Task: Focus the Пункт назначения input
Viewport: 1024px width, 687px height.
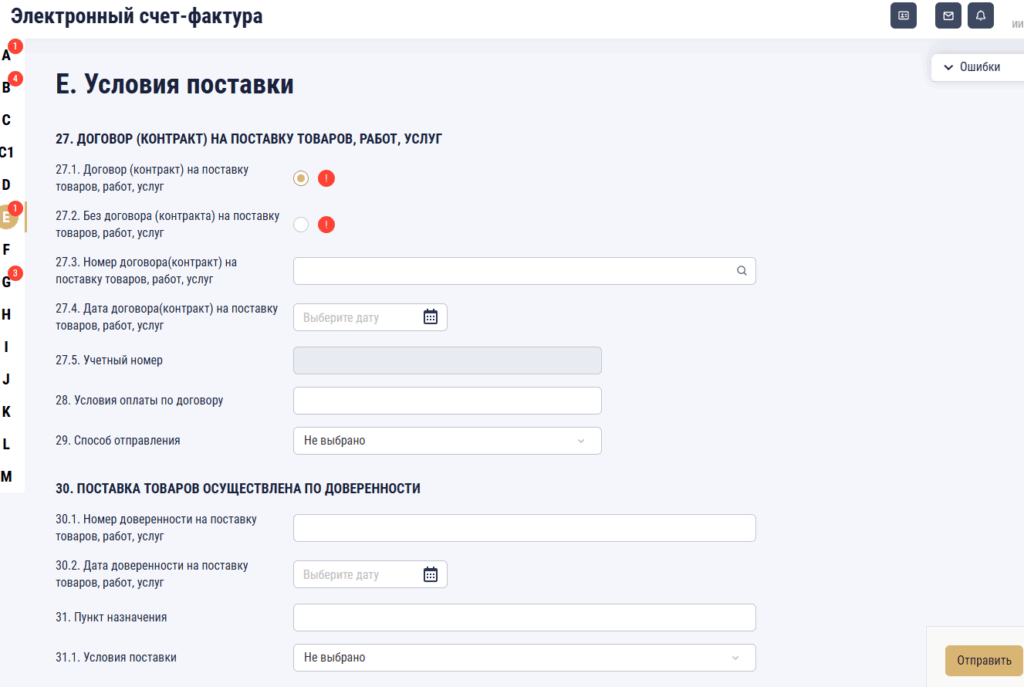Action: 524,618
